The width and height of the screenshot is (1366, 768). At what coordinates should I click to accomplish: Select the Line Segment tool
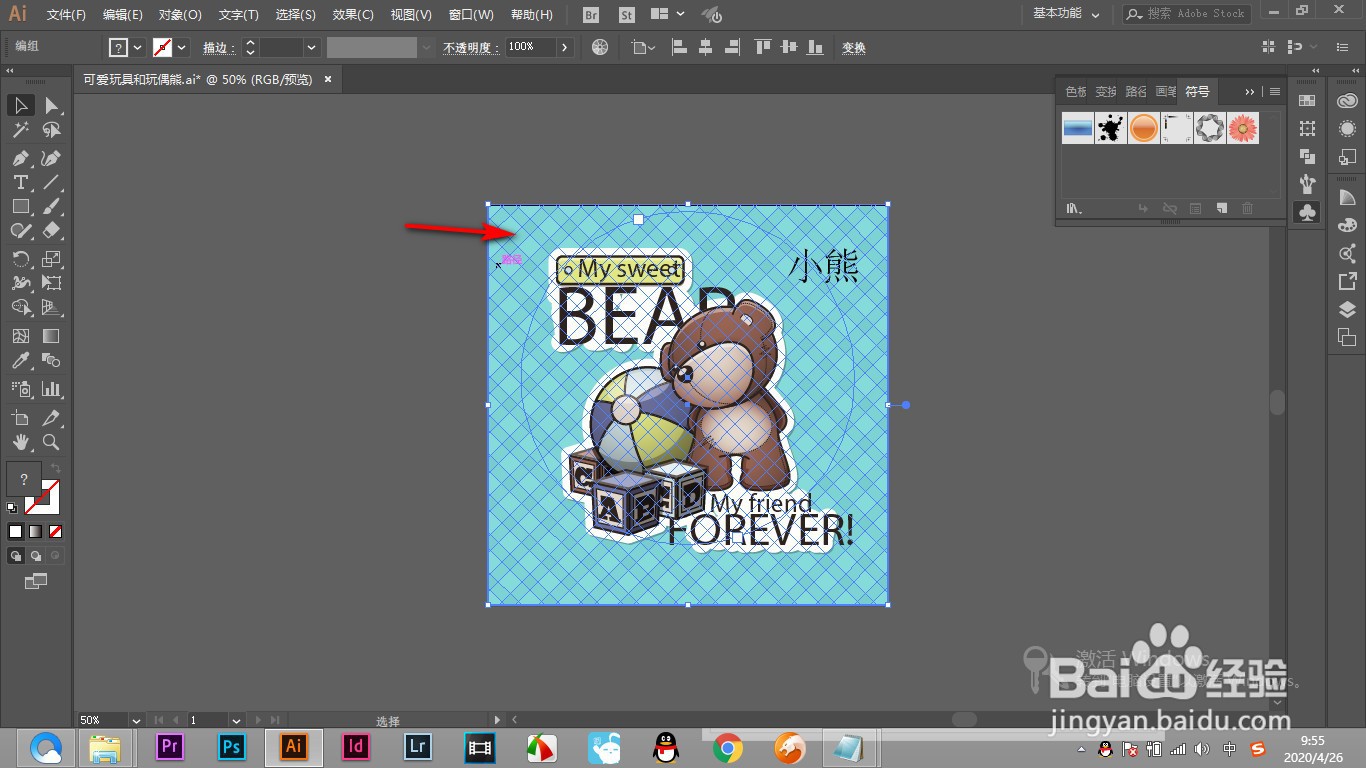tap(51, 182)
